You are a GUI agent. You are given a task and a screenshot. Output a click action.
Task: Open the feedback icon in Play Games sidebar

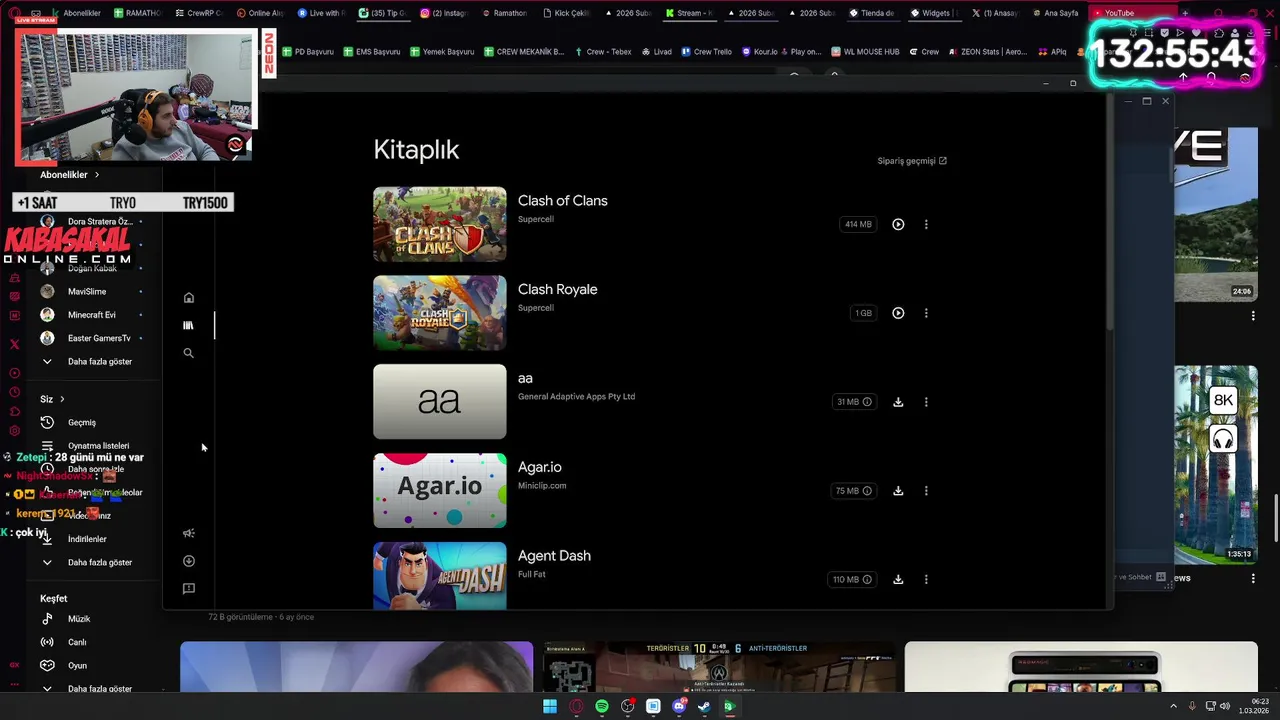(188, 589)
